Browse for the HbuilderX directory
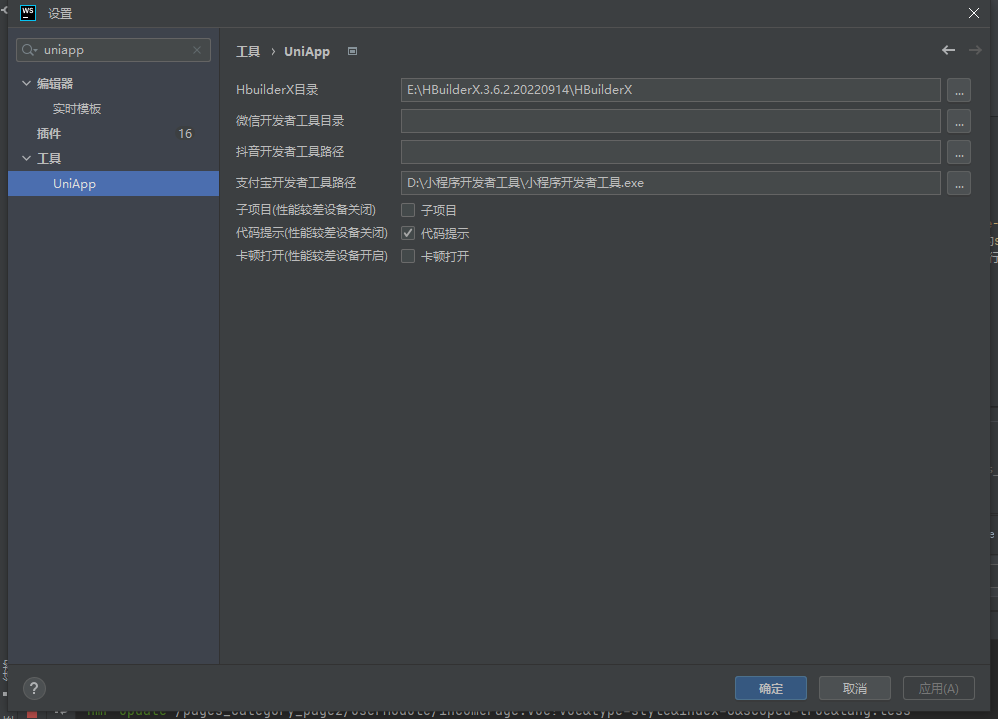The height and width of the screenshot is (719, 998). (x=959, y=91)
